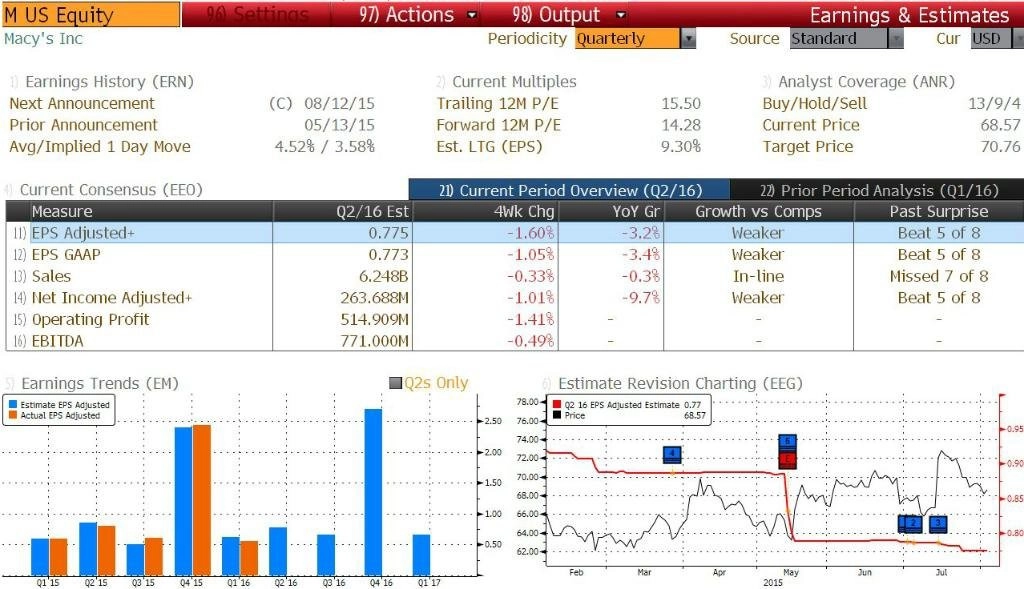The width and height of the screenshot is (1024, 589).
Task: Click the Past Surprise column header
Action: [938, 212]
